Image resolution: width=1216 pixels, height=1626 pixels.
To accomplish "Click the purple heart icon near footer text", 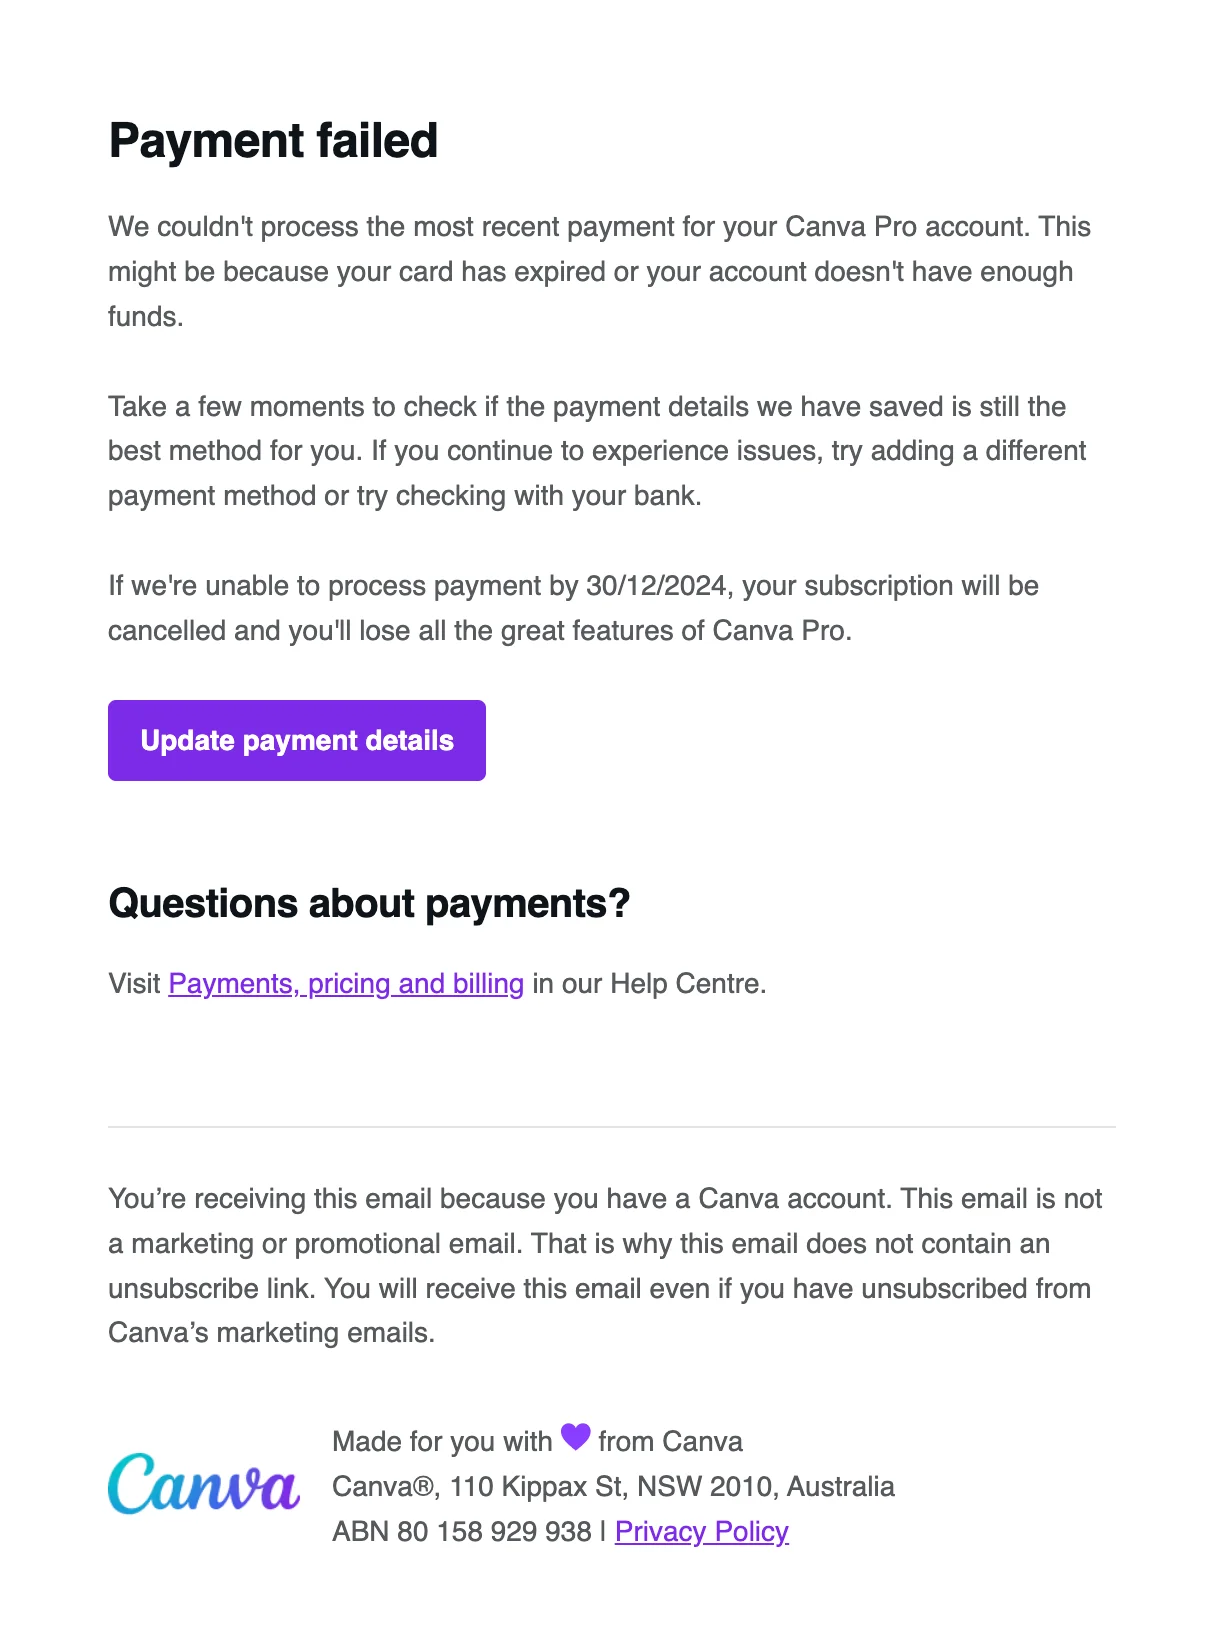I will 576,1439.
